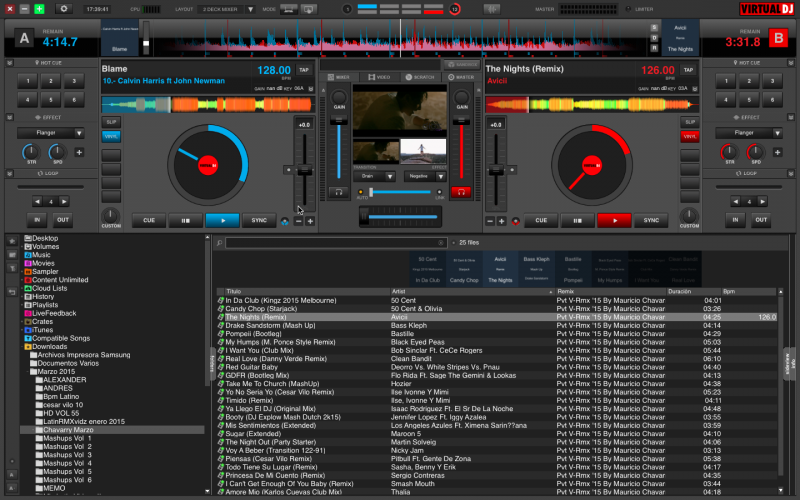This screenshot has height=500, width=800.
Task: Select track 'Sugar (Extended)' row
Action: pos(497,434)
